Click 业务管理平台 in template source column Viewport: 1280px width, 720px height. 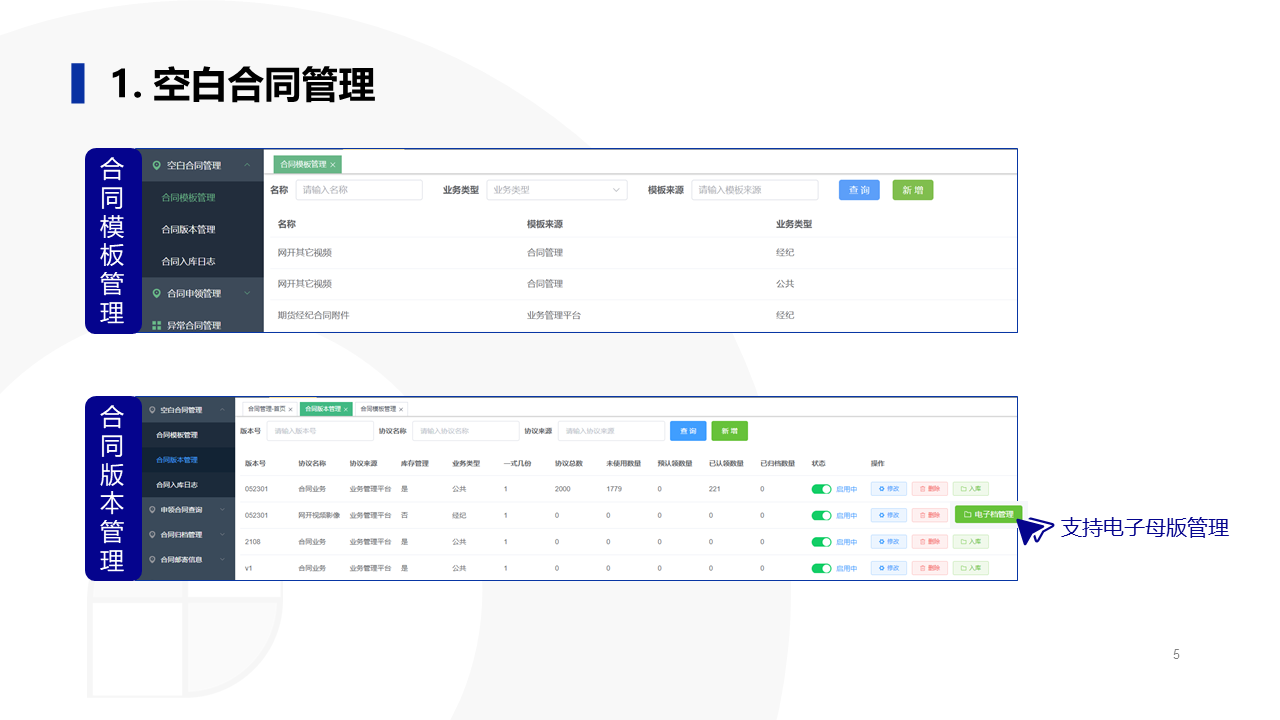pyautogui.click(x=554, y=315)
